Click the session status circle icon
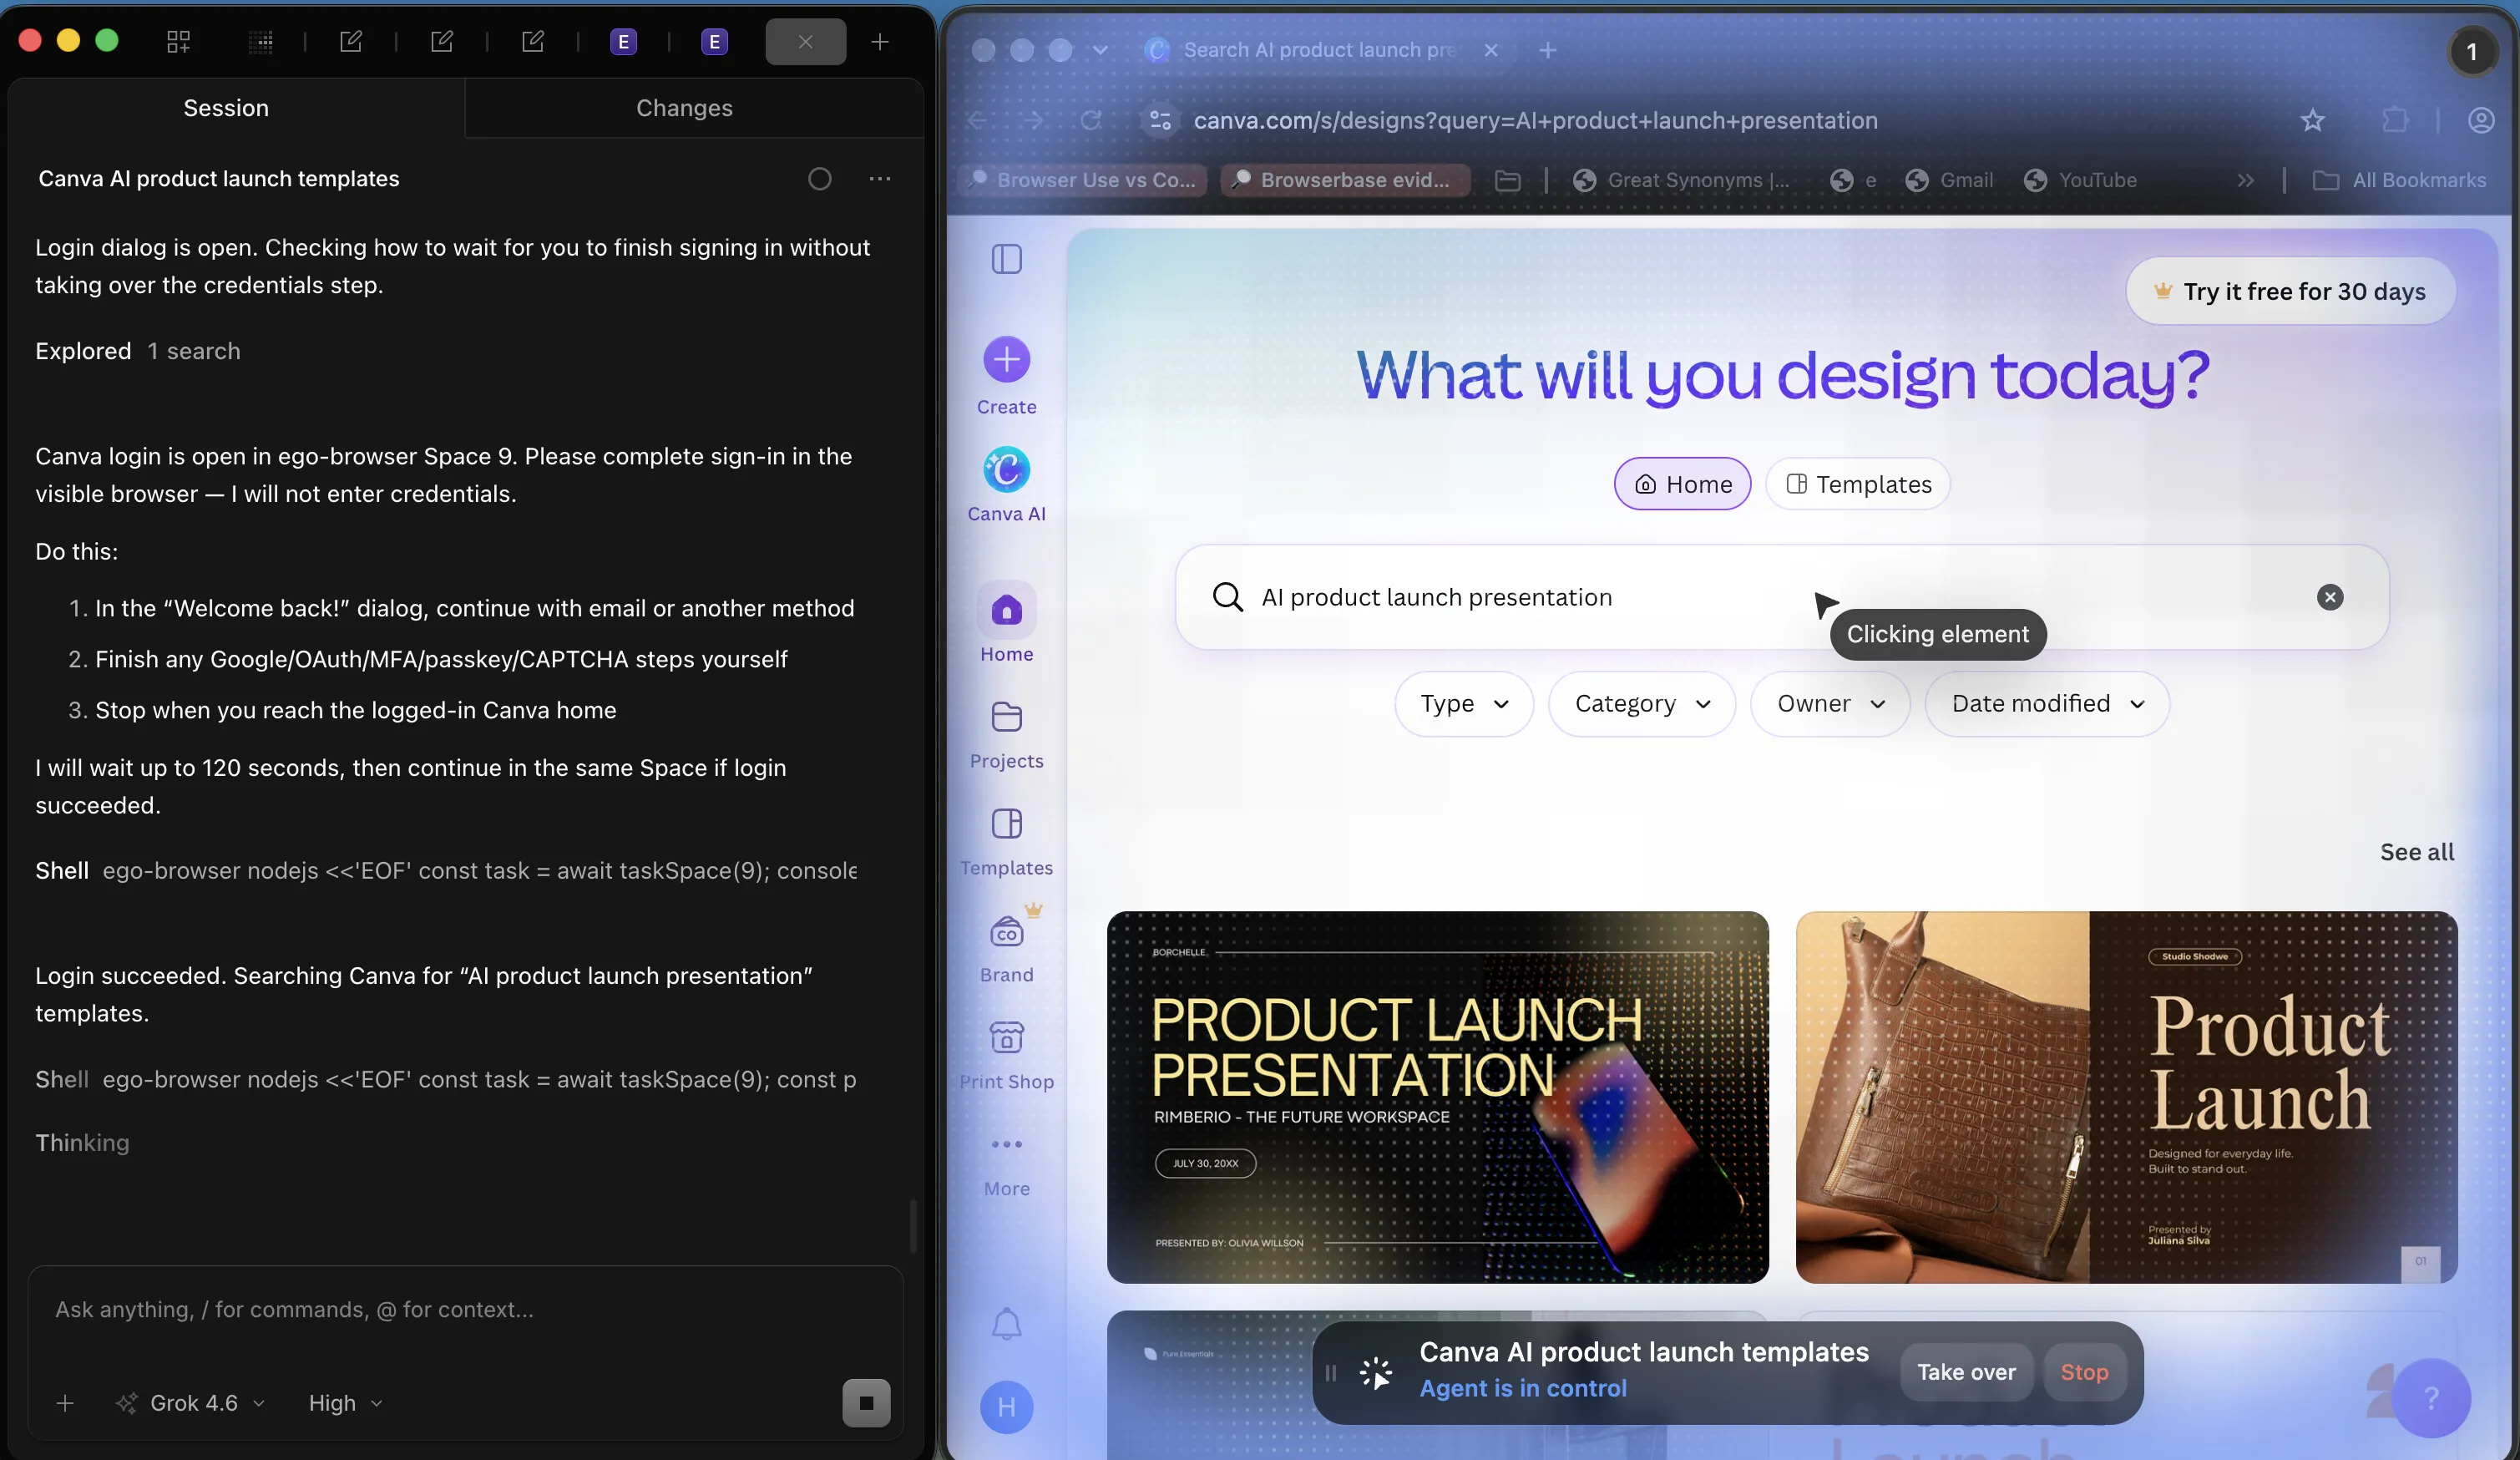Image resolution: width=2520 pixels, height=1460 pixels. [819, 178]
